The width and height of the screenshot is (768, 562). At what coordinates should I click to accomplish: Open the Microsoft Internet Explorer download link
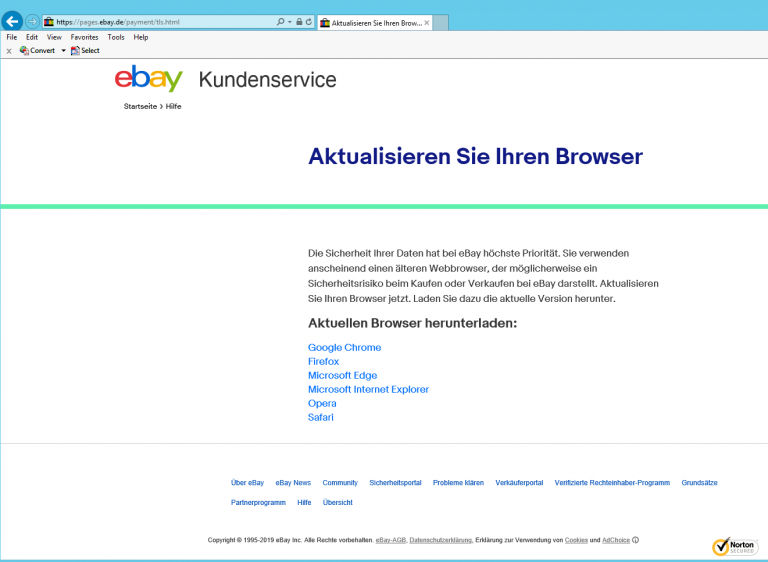368,390
